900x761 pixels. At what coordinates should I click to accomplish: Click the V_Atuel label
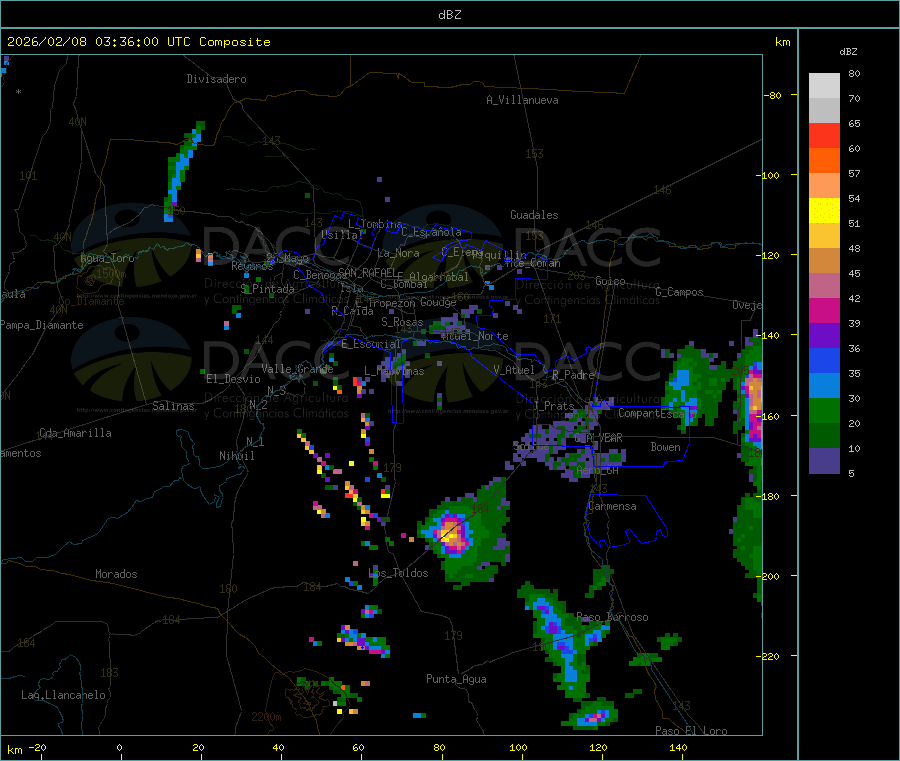pyautogui.click(x=514, y=370)
